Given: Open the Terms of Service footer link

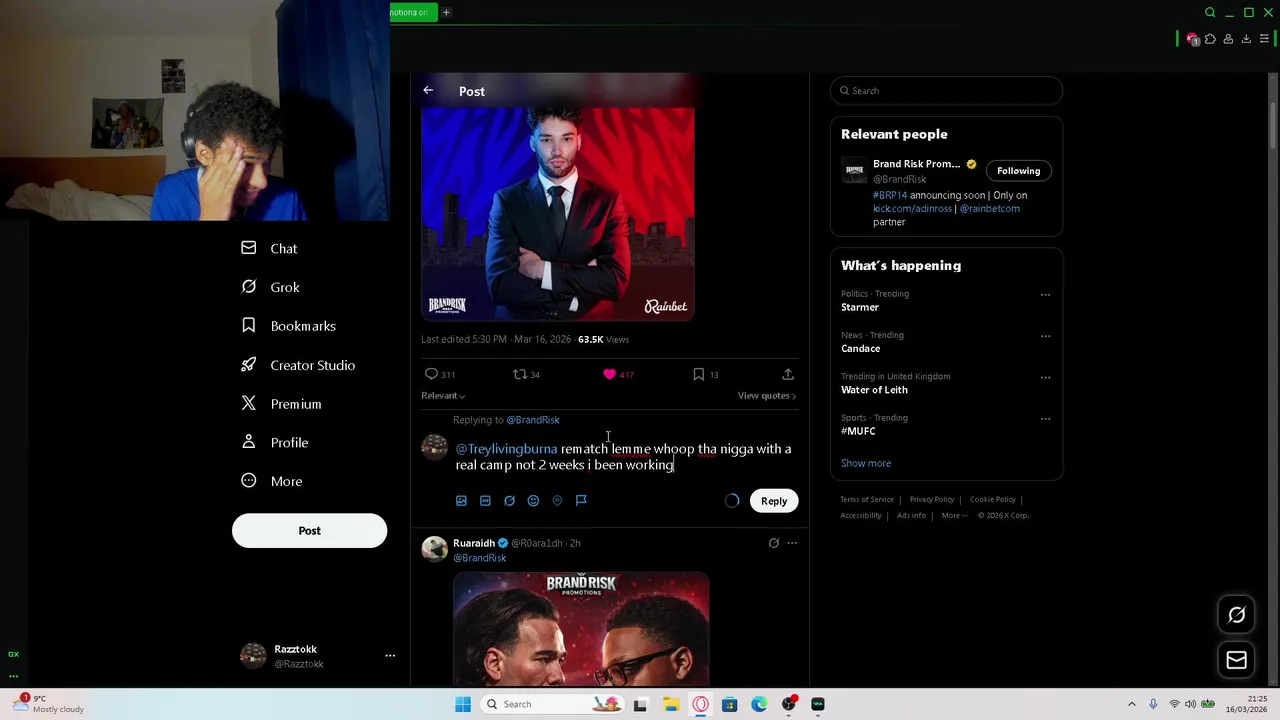Looking at the screenshot, I should point(866,499).
